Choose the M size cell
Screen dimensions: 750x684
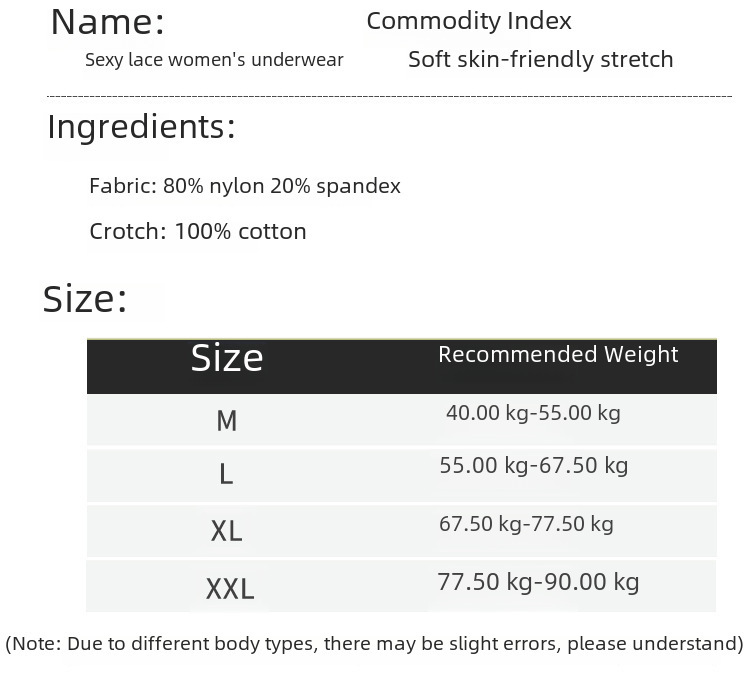point(227,421)
